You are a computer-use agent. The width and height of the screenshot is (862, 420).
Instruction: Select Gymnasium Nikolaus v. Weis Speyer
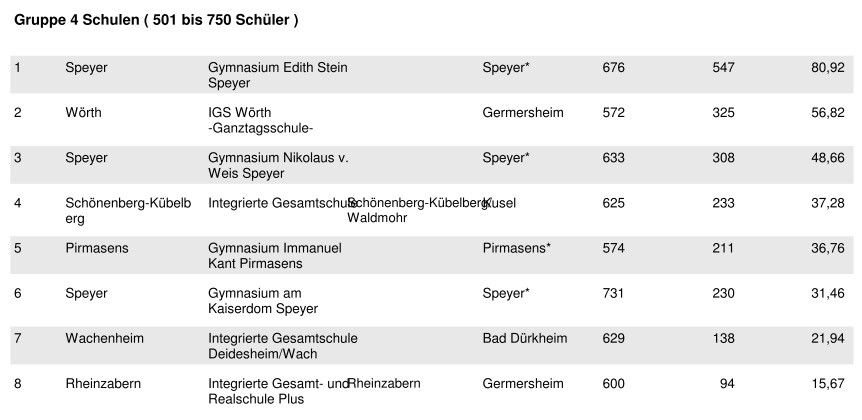278,165
